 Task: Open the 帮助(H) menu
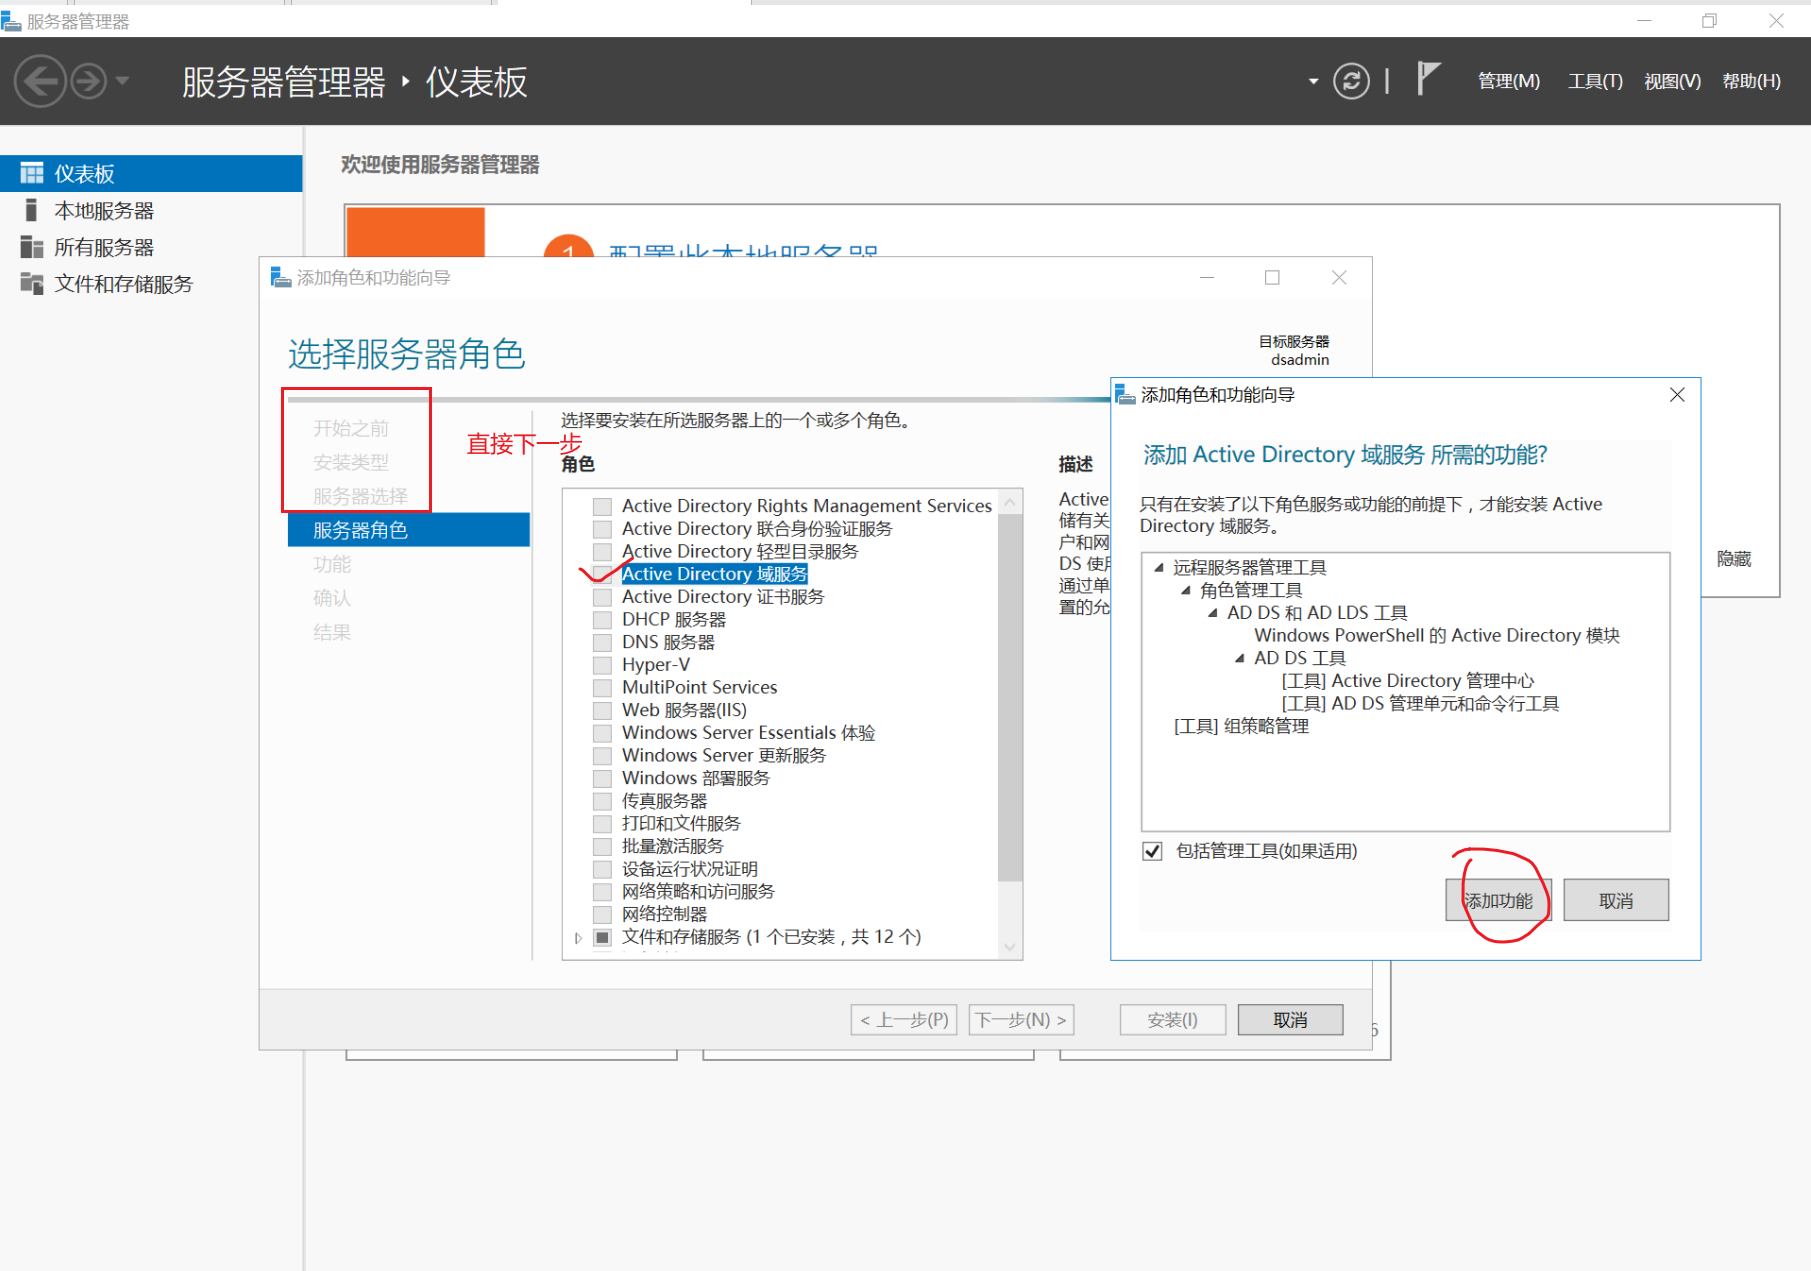(x=1751, y=81)
